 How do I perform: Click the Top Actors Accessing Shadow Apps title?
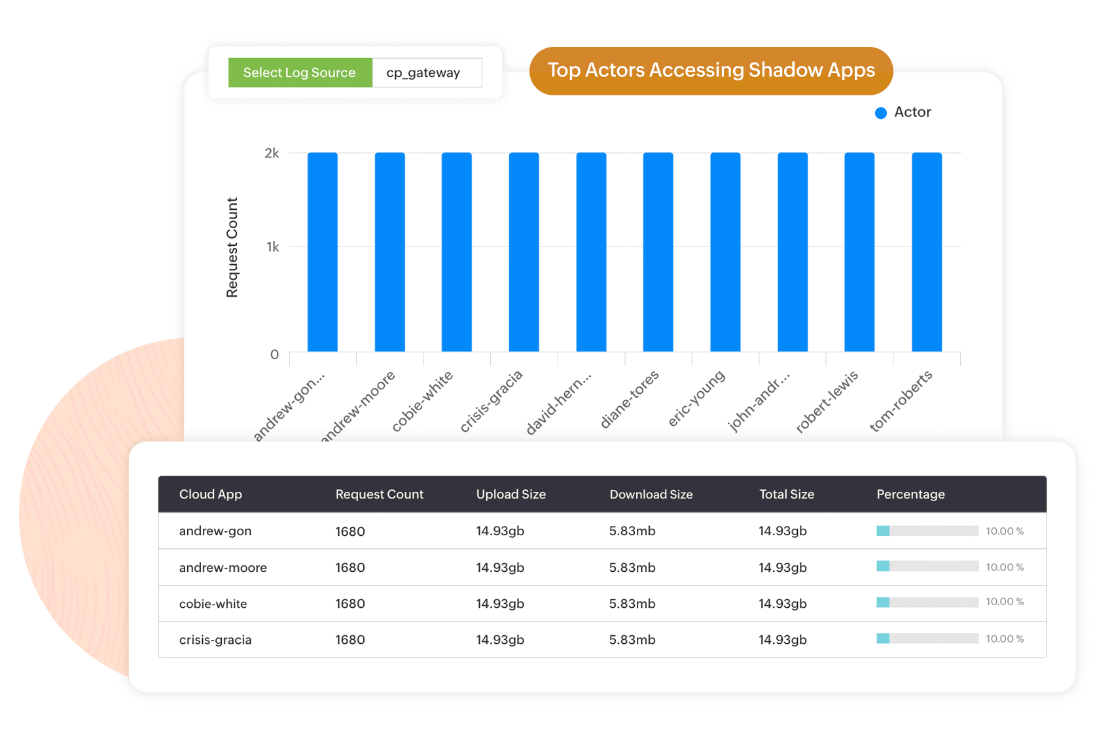pyautogui.click(x=710, y=71)
